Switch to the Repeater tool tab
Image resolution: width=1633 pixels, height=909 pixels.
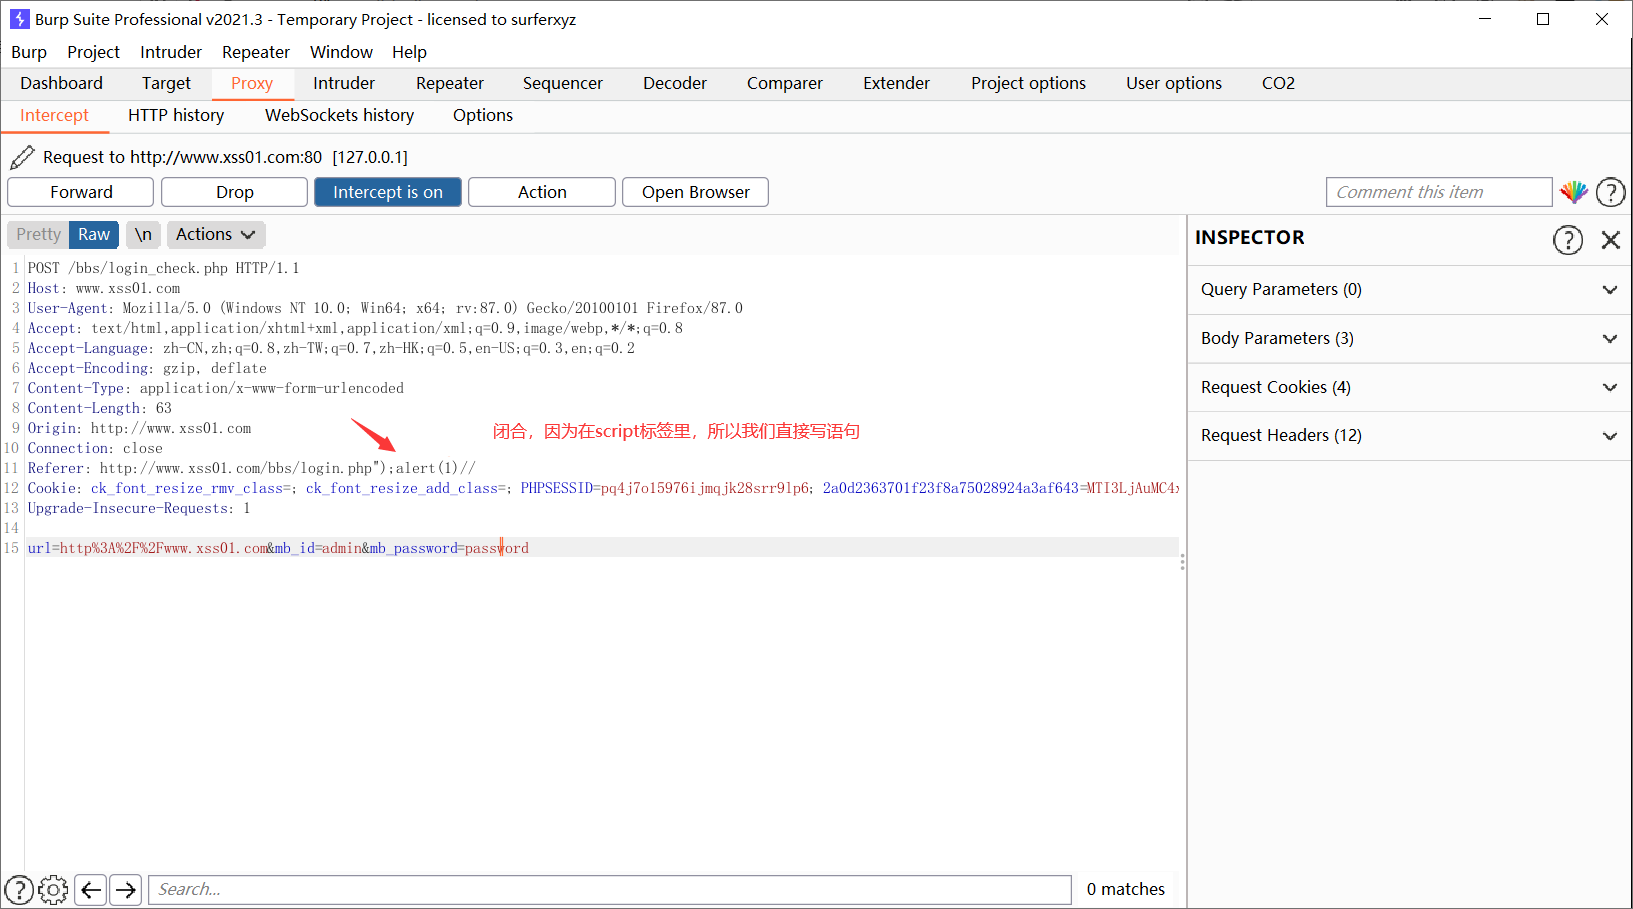(x=450, y=83)
